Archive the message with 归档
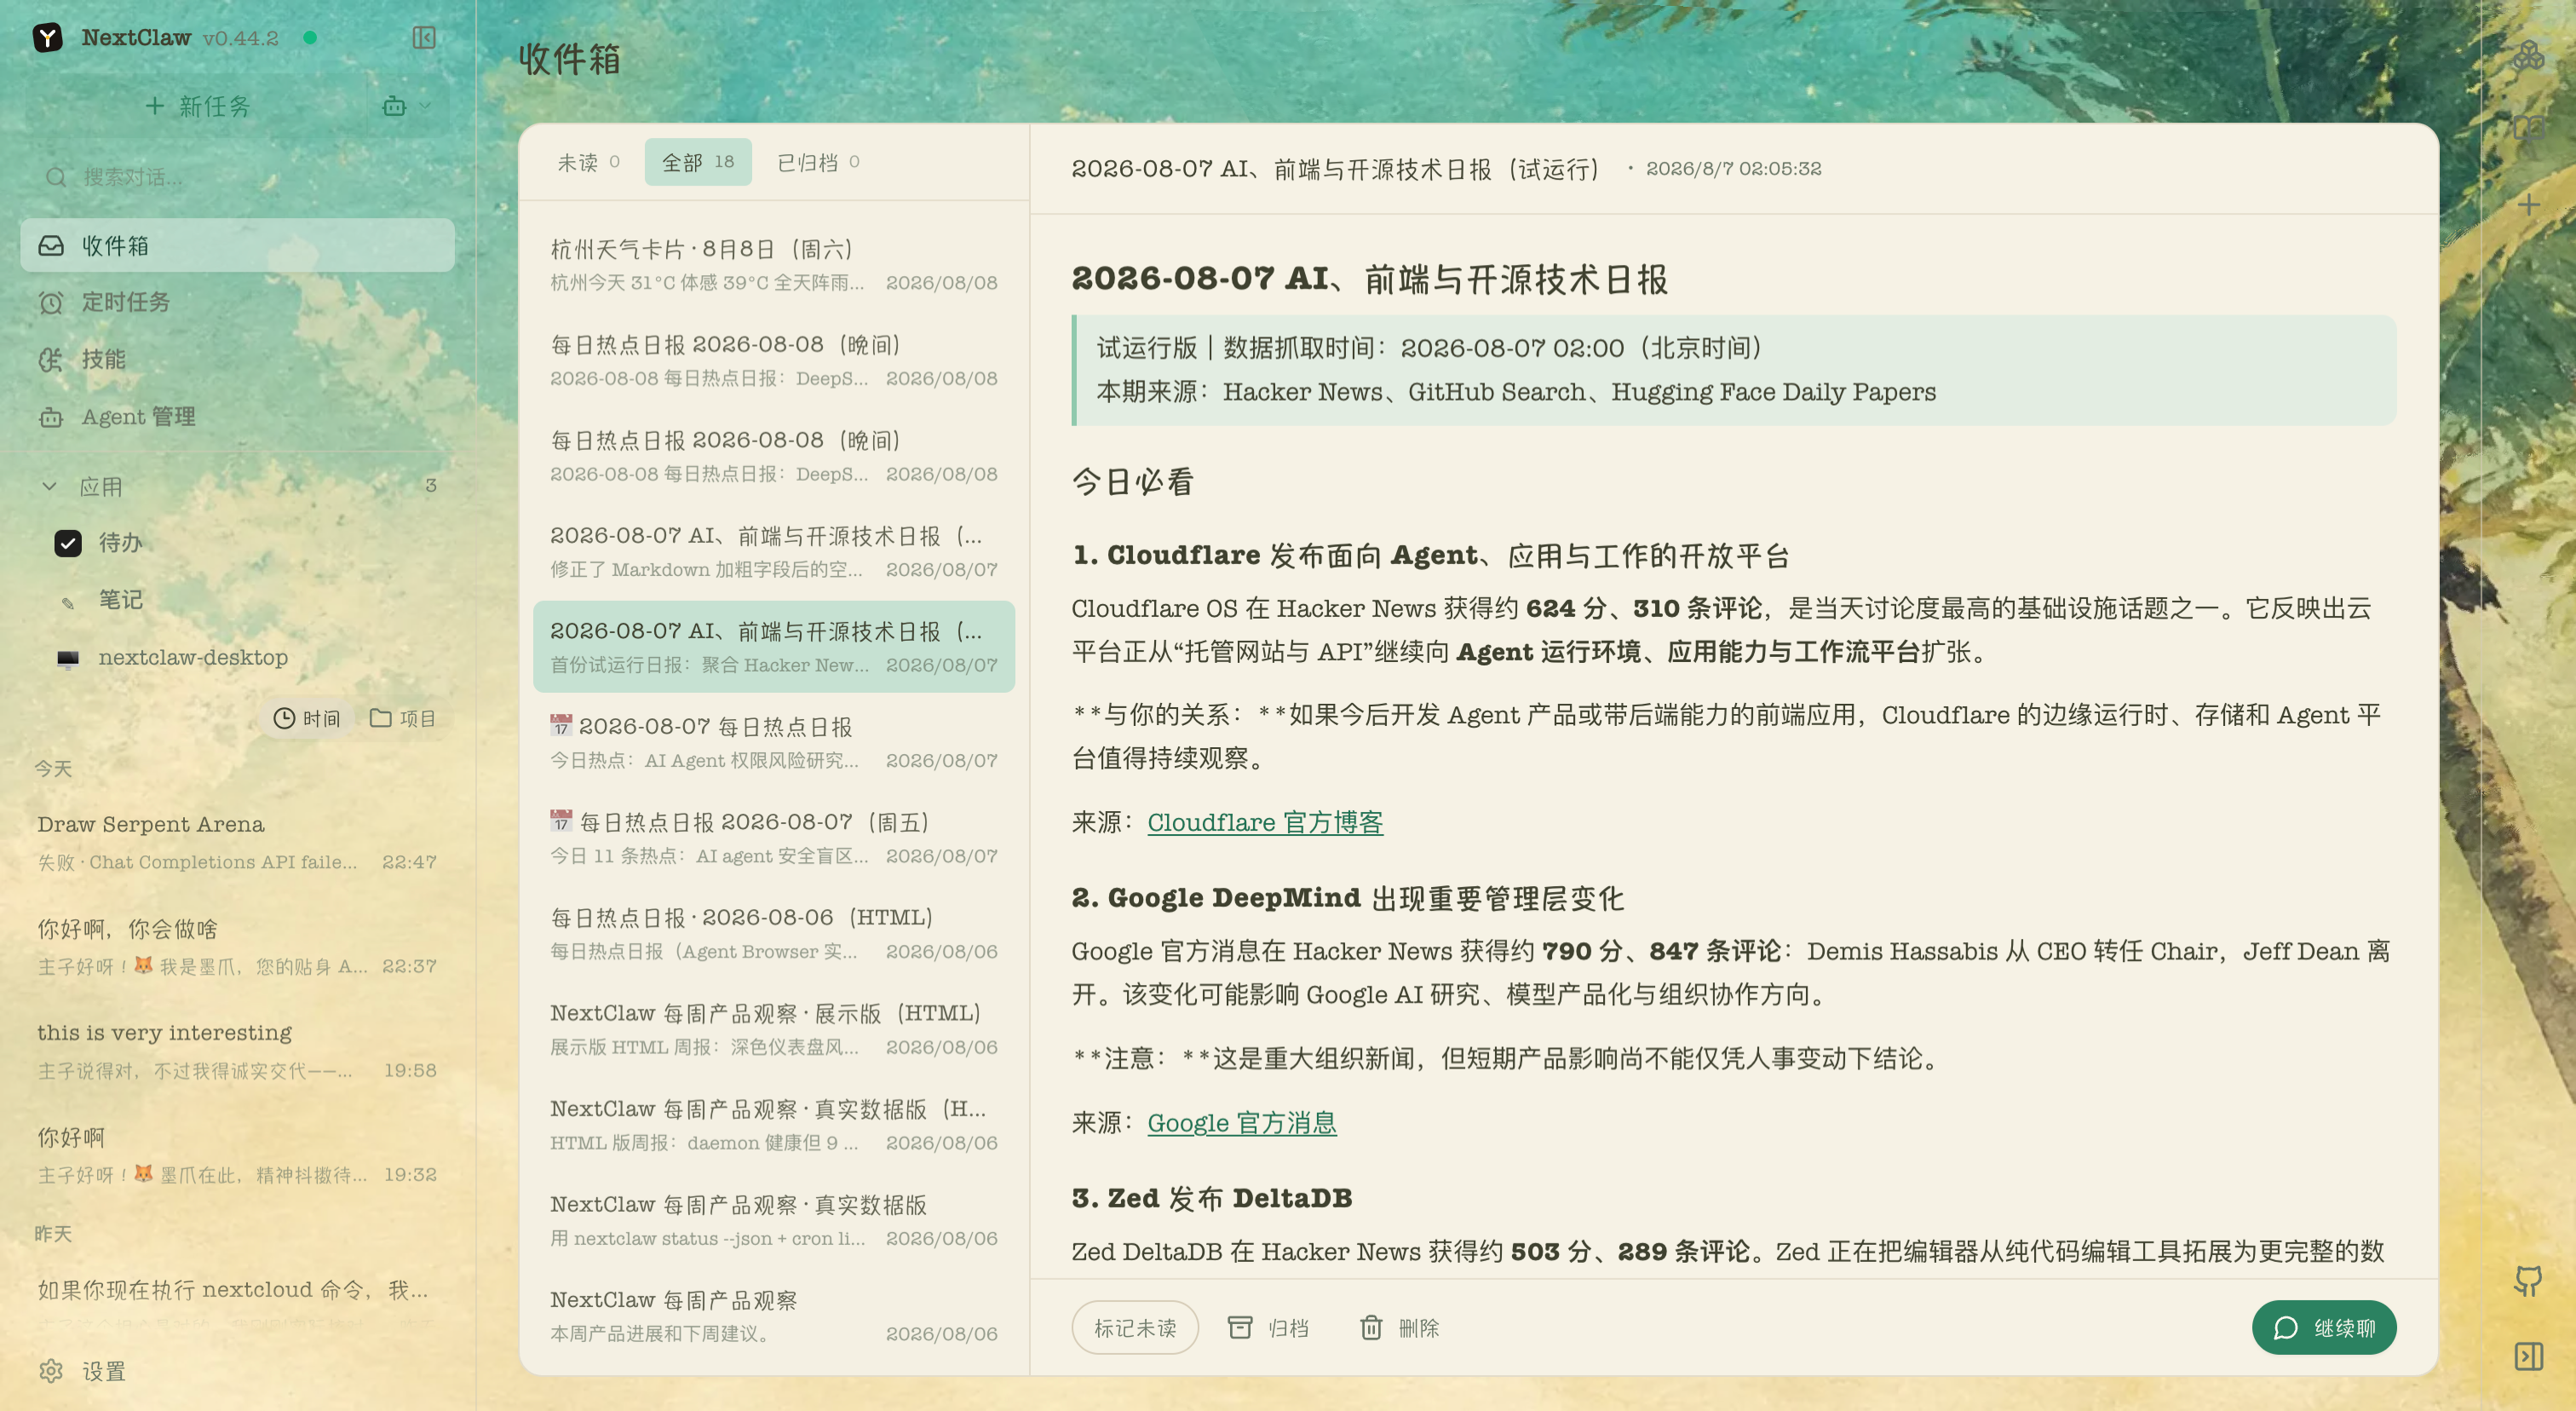The image size is (2576, 1411). tap(1268, 1328)
